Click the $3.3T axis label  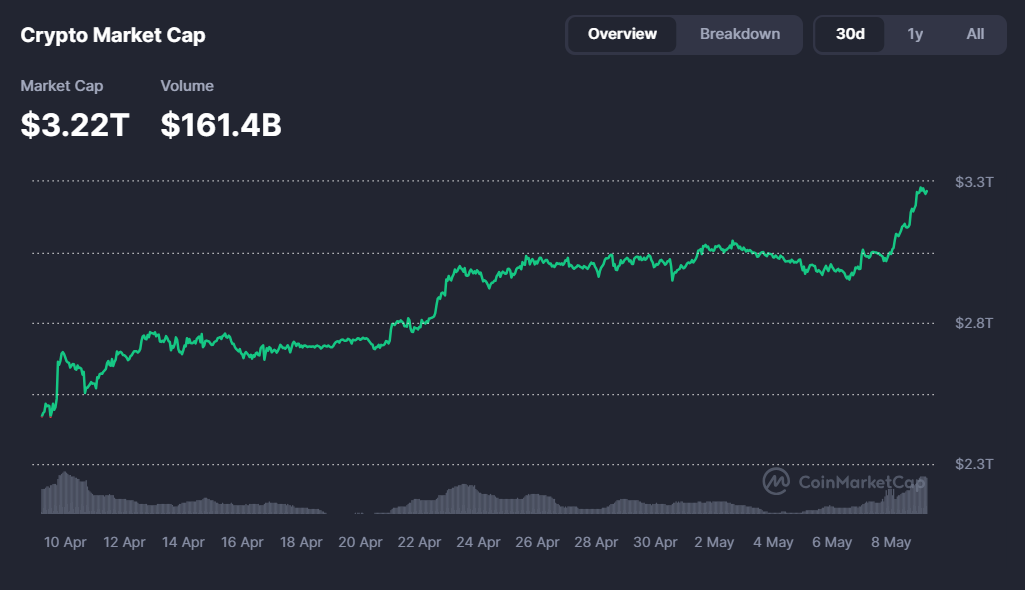pyautogui.click(x=973, y=182)
